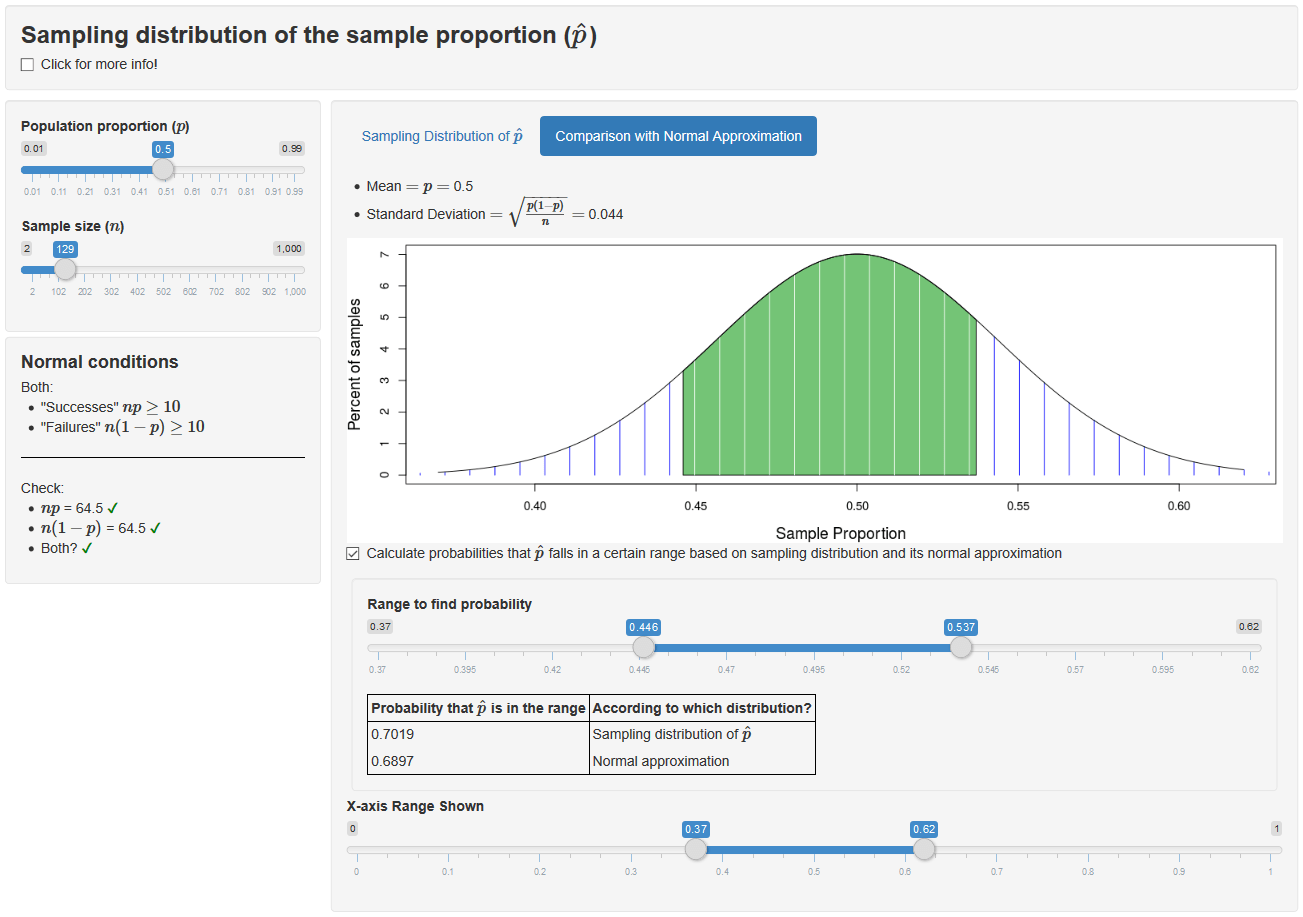Click the 702 tick on the Sample size slider
The image size is (1303, 917).
pyautogui.click(x=216, y=270)
